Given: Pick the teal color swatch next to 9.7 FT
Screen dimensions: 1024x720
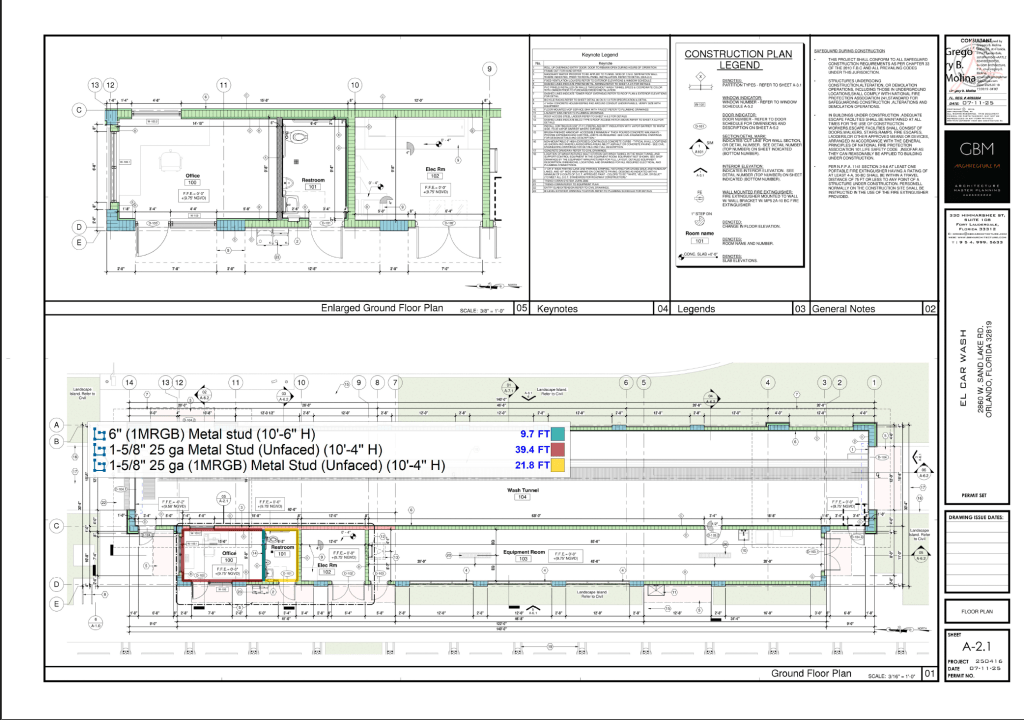Looking at the screenshot, I should [558, 435].
